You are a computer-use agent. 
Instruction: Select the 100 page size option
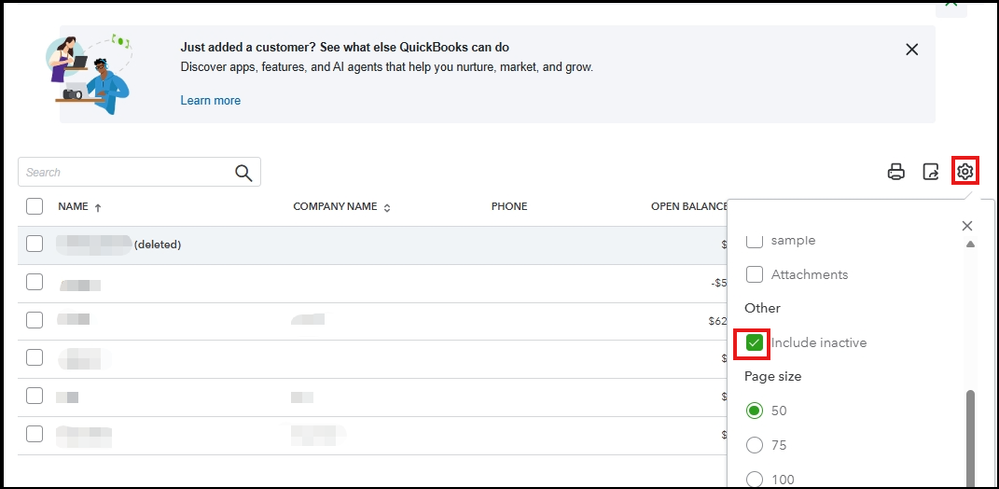click(x=755, y=479)
